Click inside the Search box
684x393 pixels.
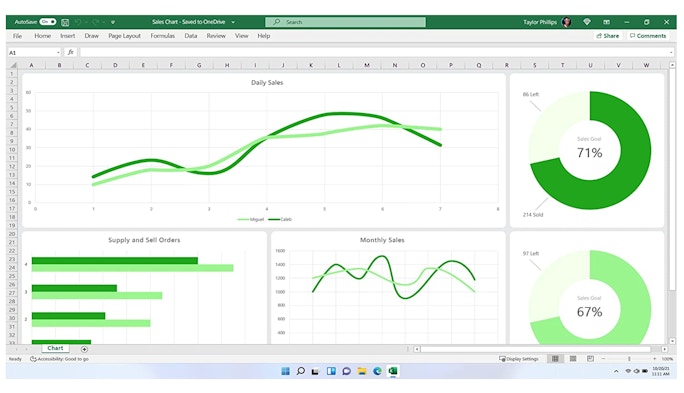[x=345, y=22]
